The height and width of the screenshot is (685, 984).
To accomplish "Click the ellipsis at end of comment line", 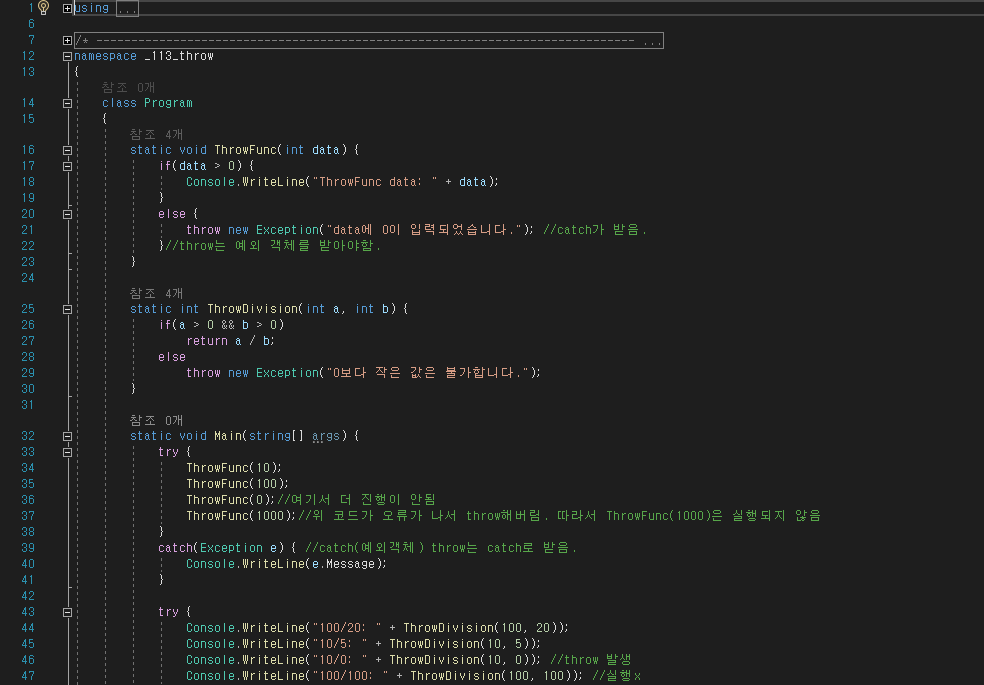I will point(652,41).
